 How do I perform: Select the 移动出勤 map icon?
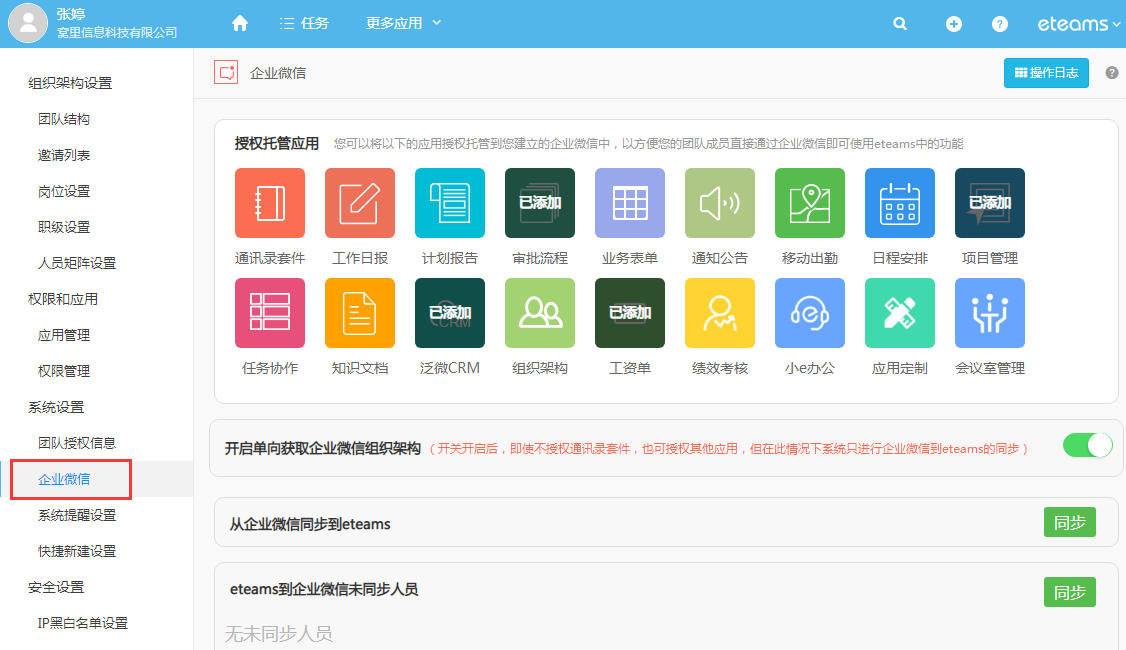810,203
